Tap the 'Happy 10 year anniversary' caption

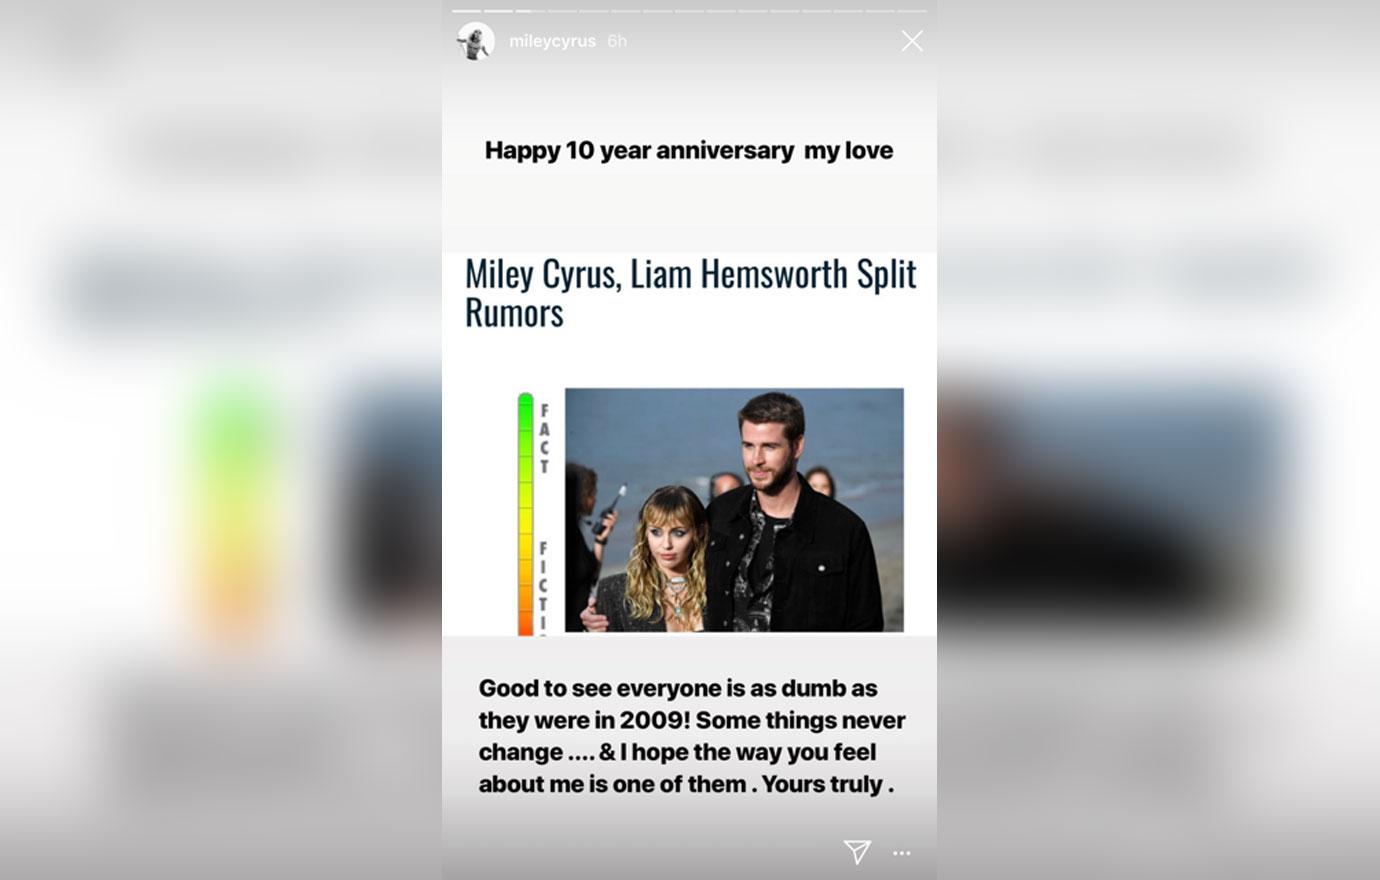[689, 150]
